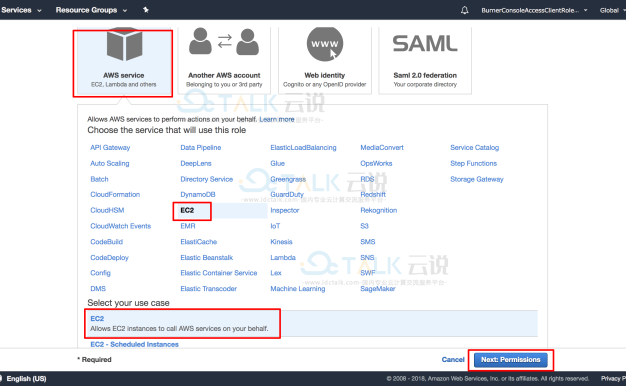Select Directory Service

click(x=206, y=179)
